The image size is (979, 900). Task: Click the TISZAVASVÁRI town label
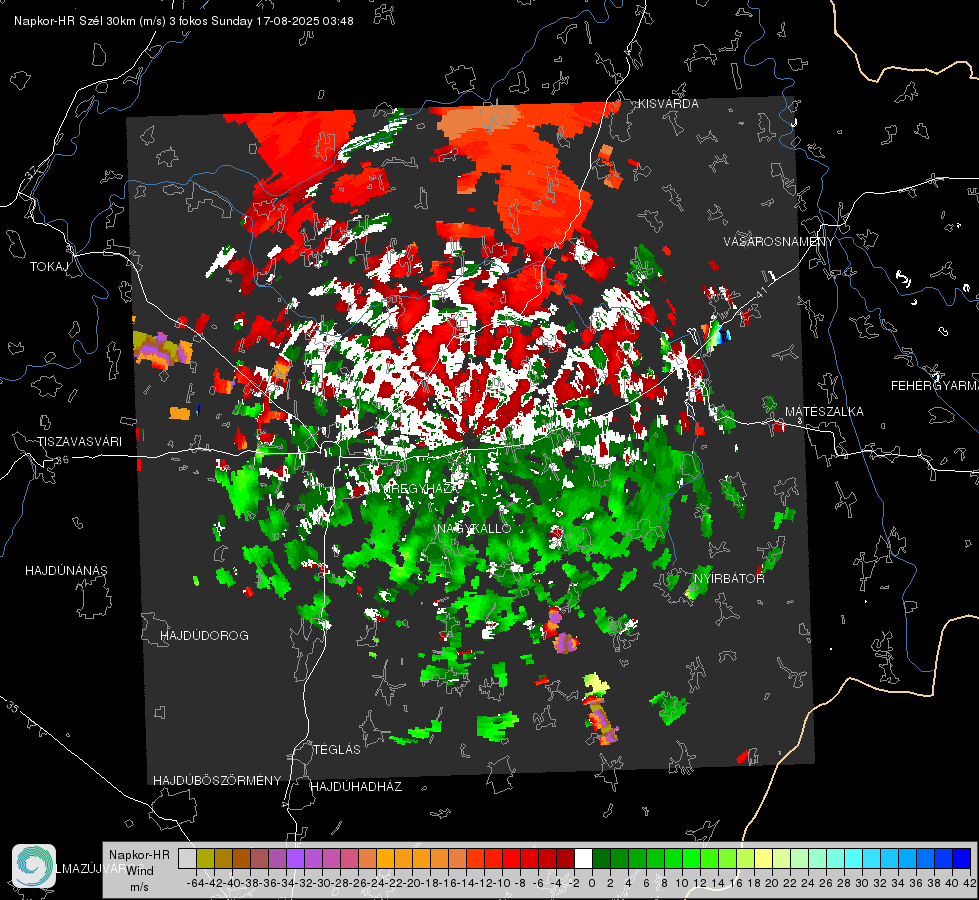[x=79, y=442]
